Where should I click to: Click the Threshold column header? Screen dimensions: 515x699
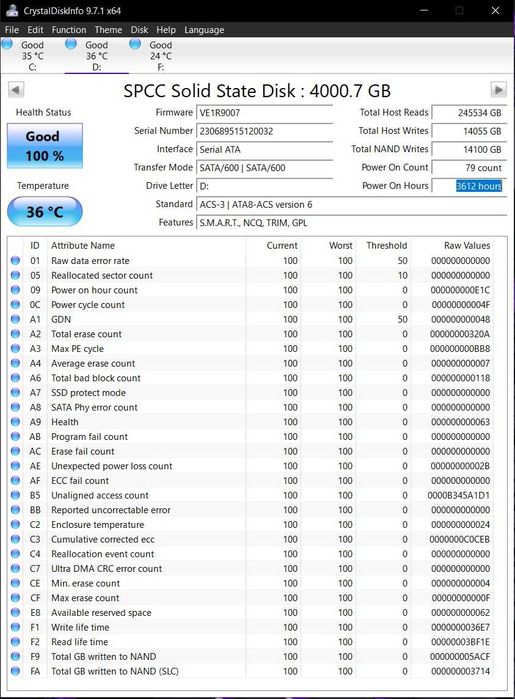click(387, 246)
